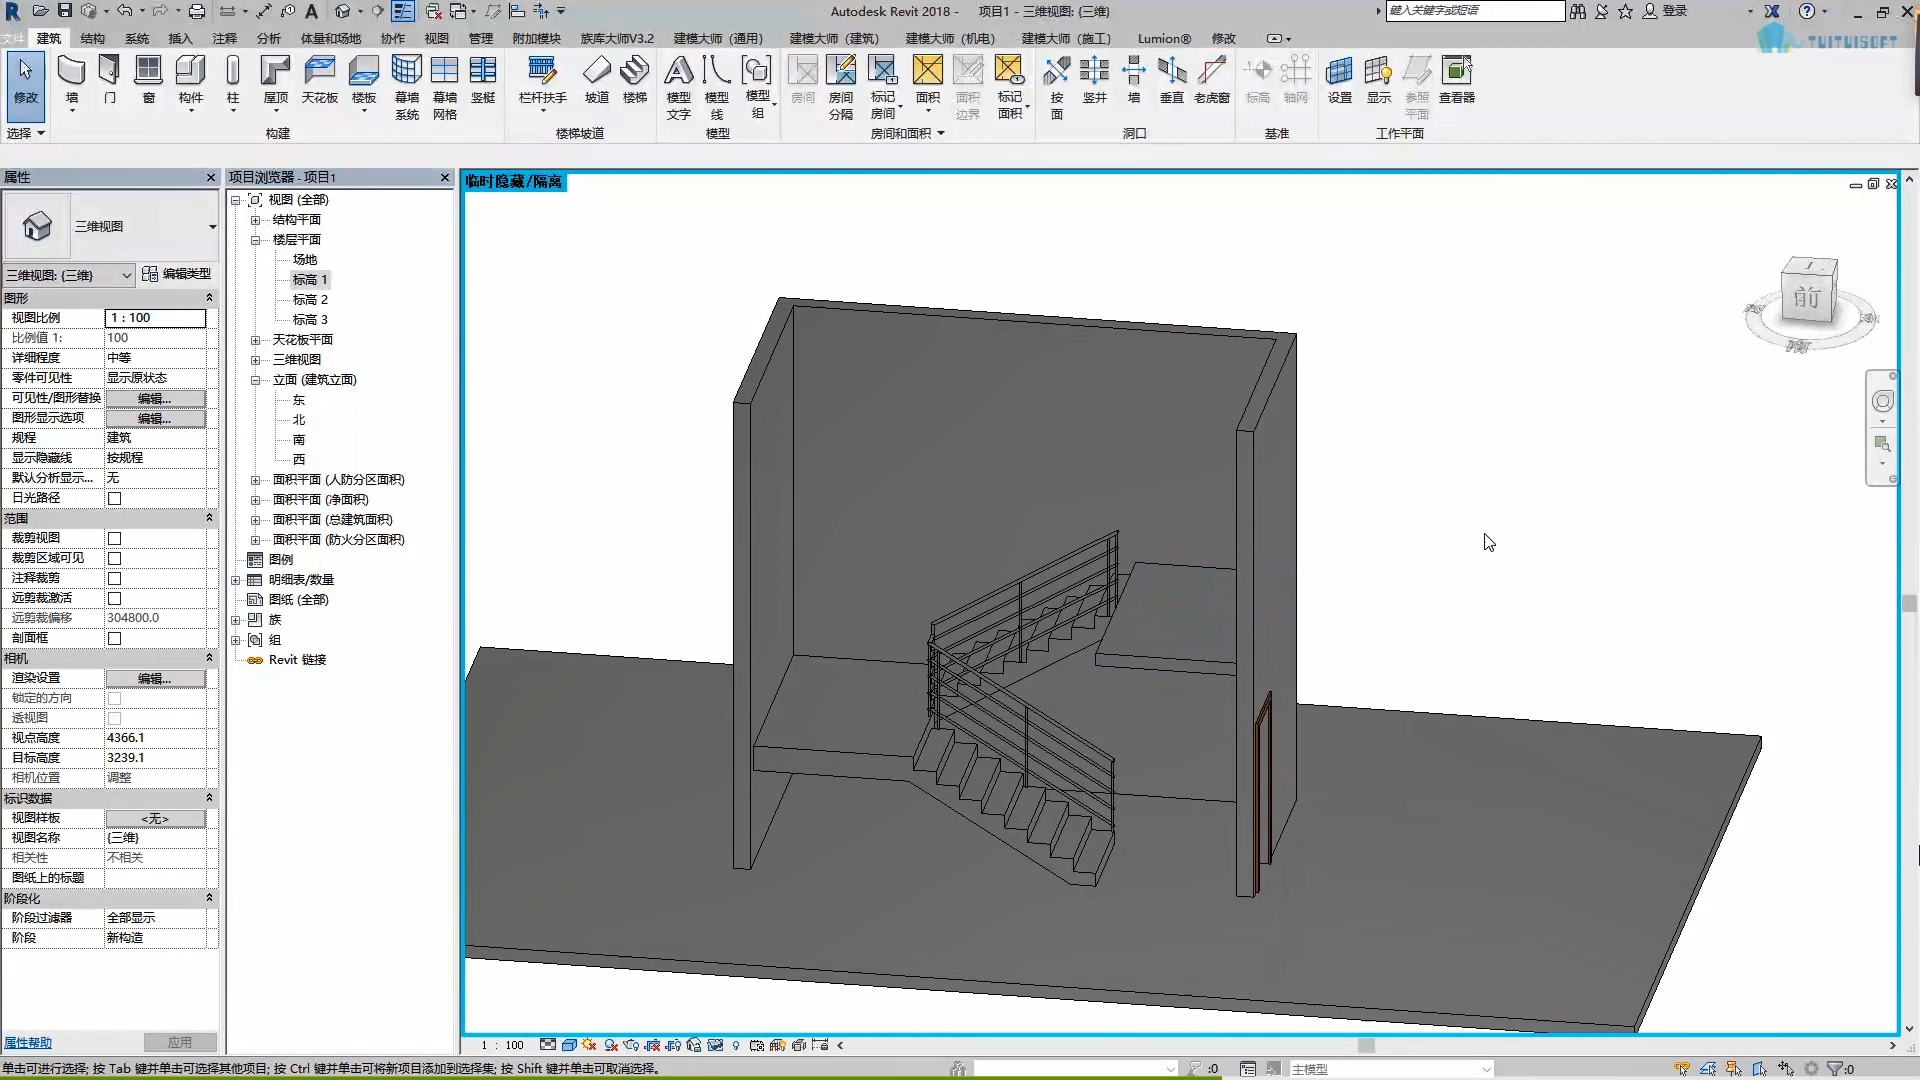The width and height of the screenshot is (1920, 1080).
Task: Open the 三维视图 type selector dropdown
Action: [212, 227]
